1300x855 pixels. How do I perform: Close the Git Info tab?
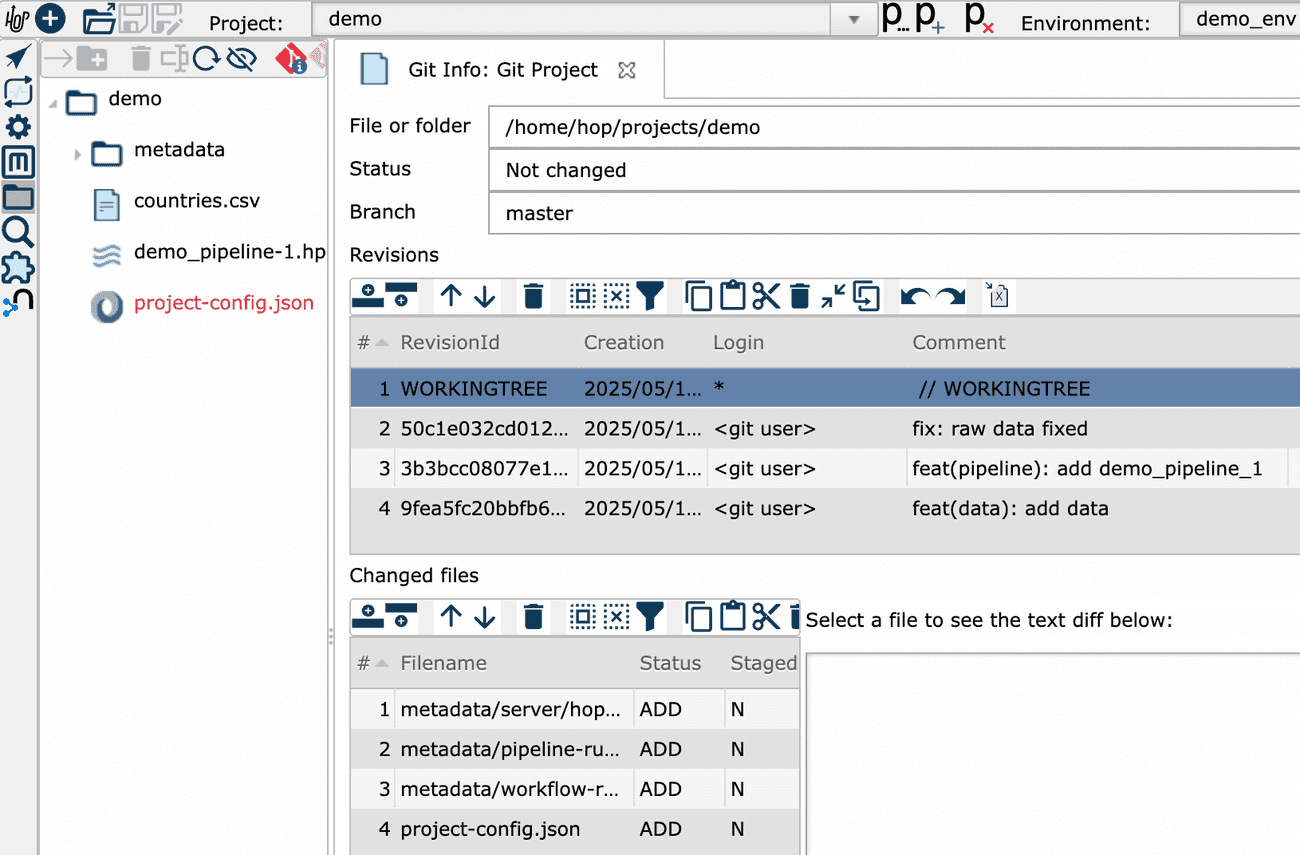(x=627, y=70)
